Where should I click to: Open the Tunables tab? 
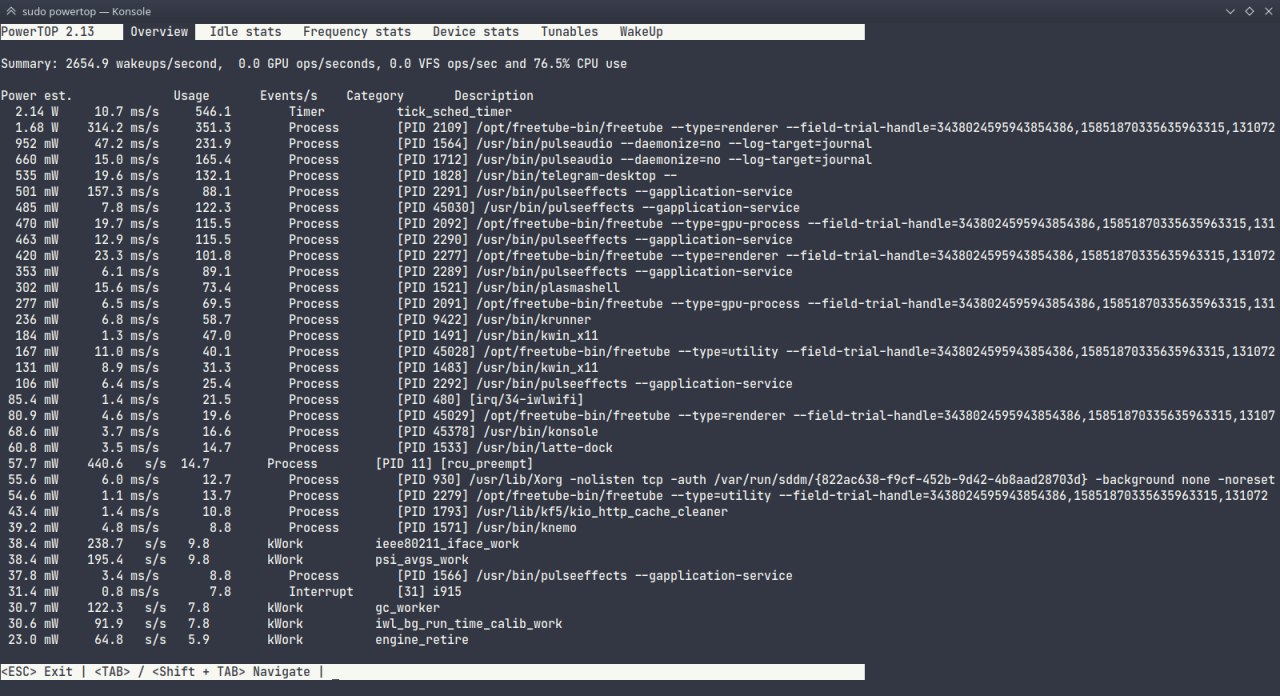tap(569, 32)
